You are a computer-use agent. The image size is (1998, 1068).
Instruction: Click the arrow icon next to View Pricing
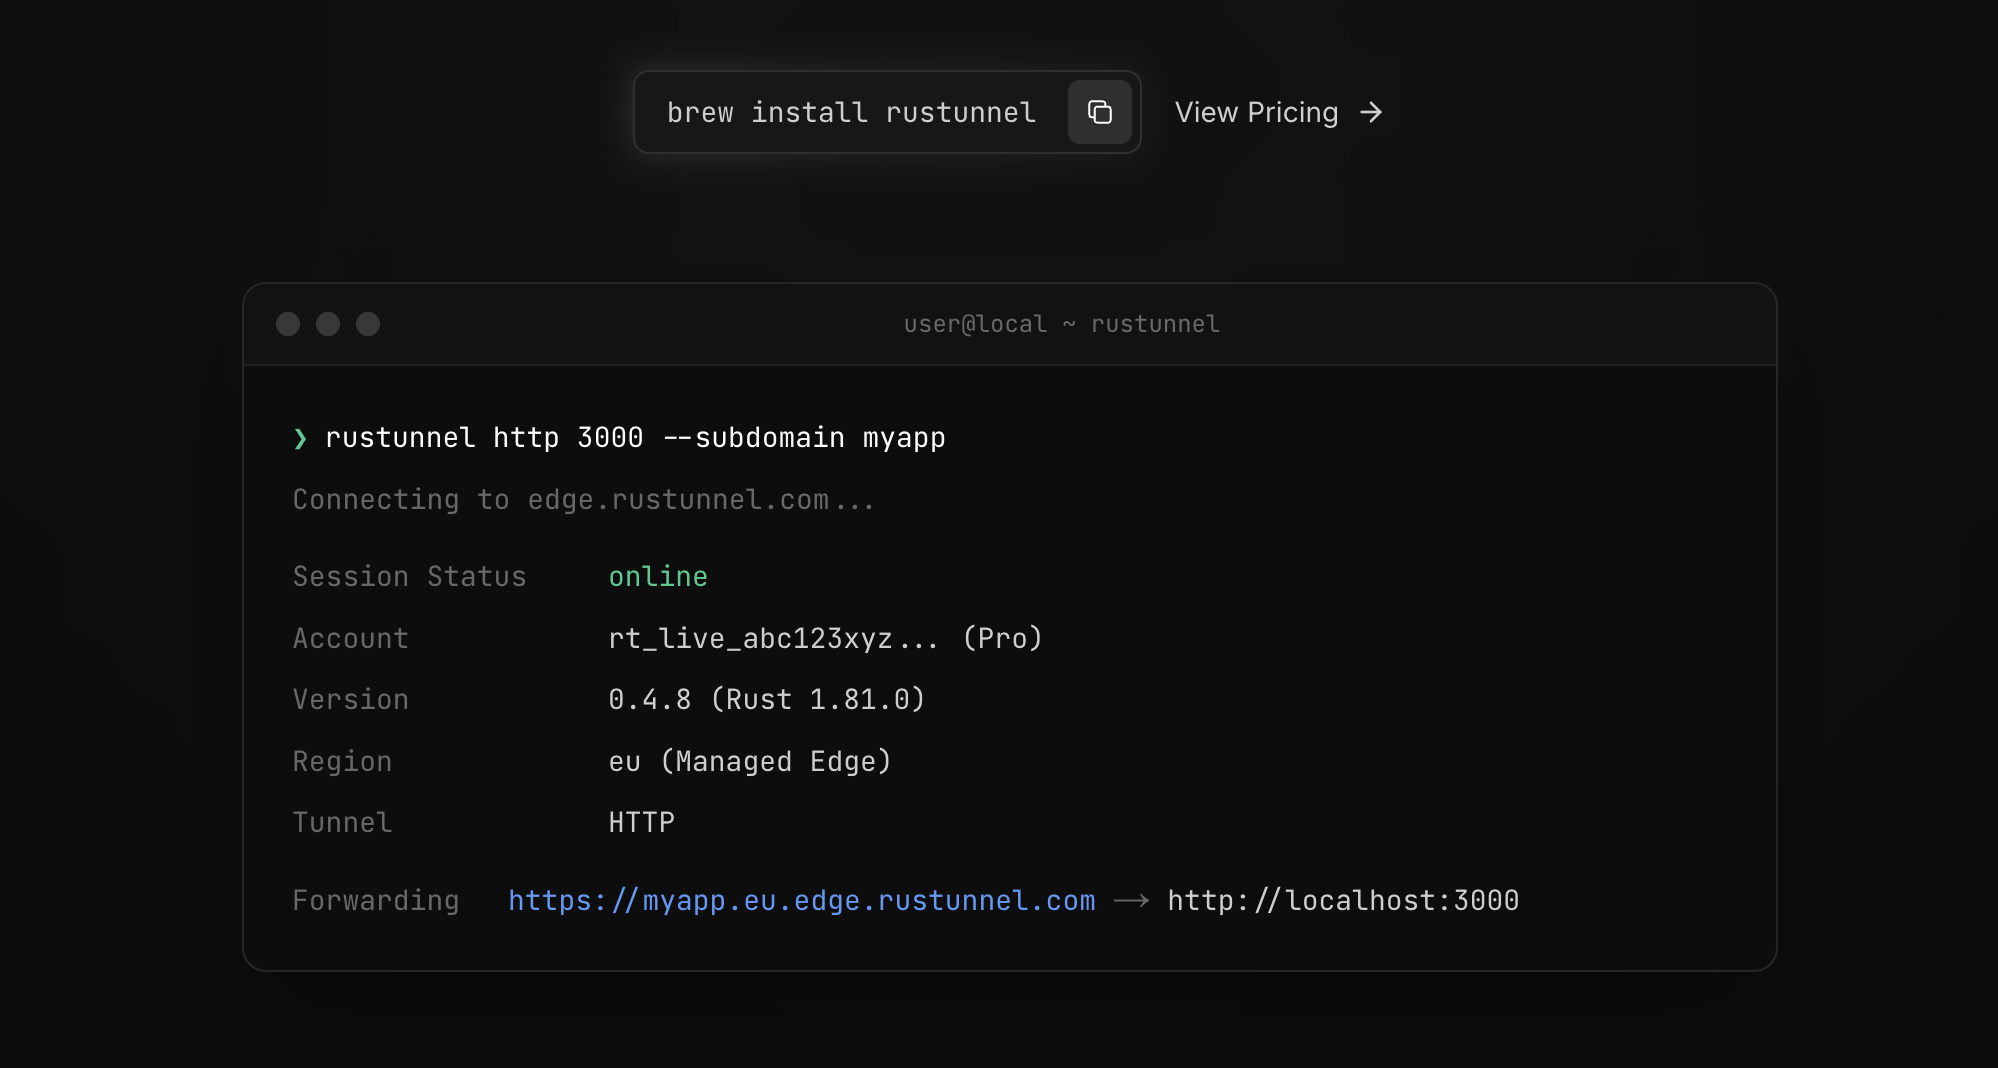pos(1371,112)
